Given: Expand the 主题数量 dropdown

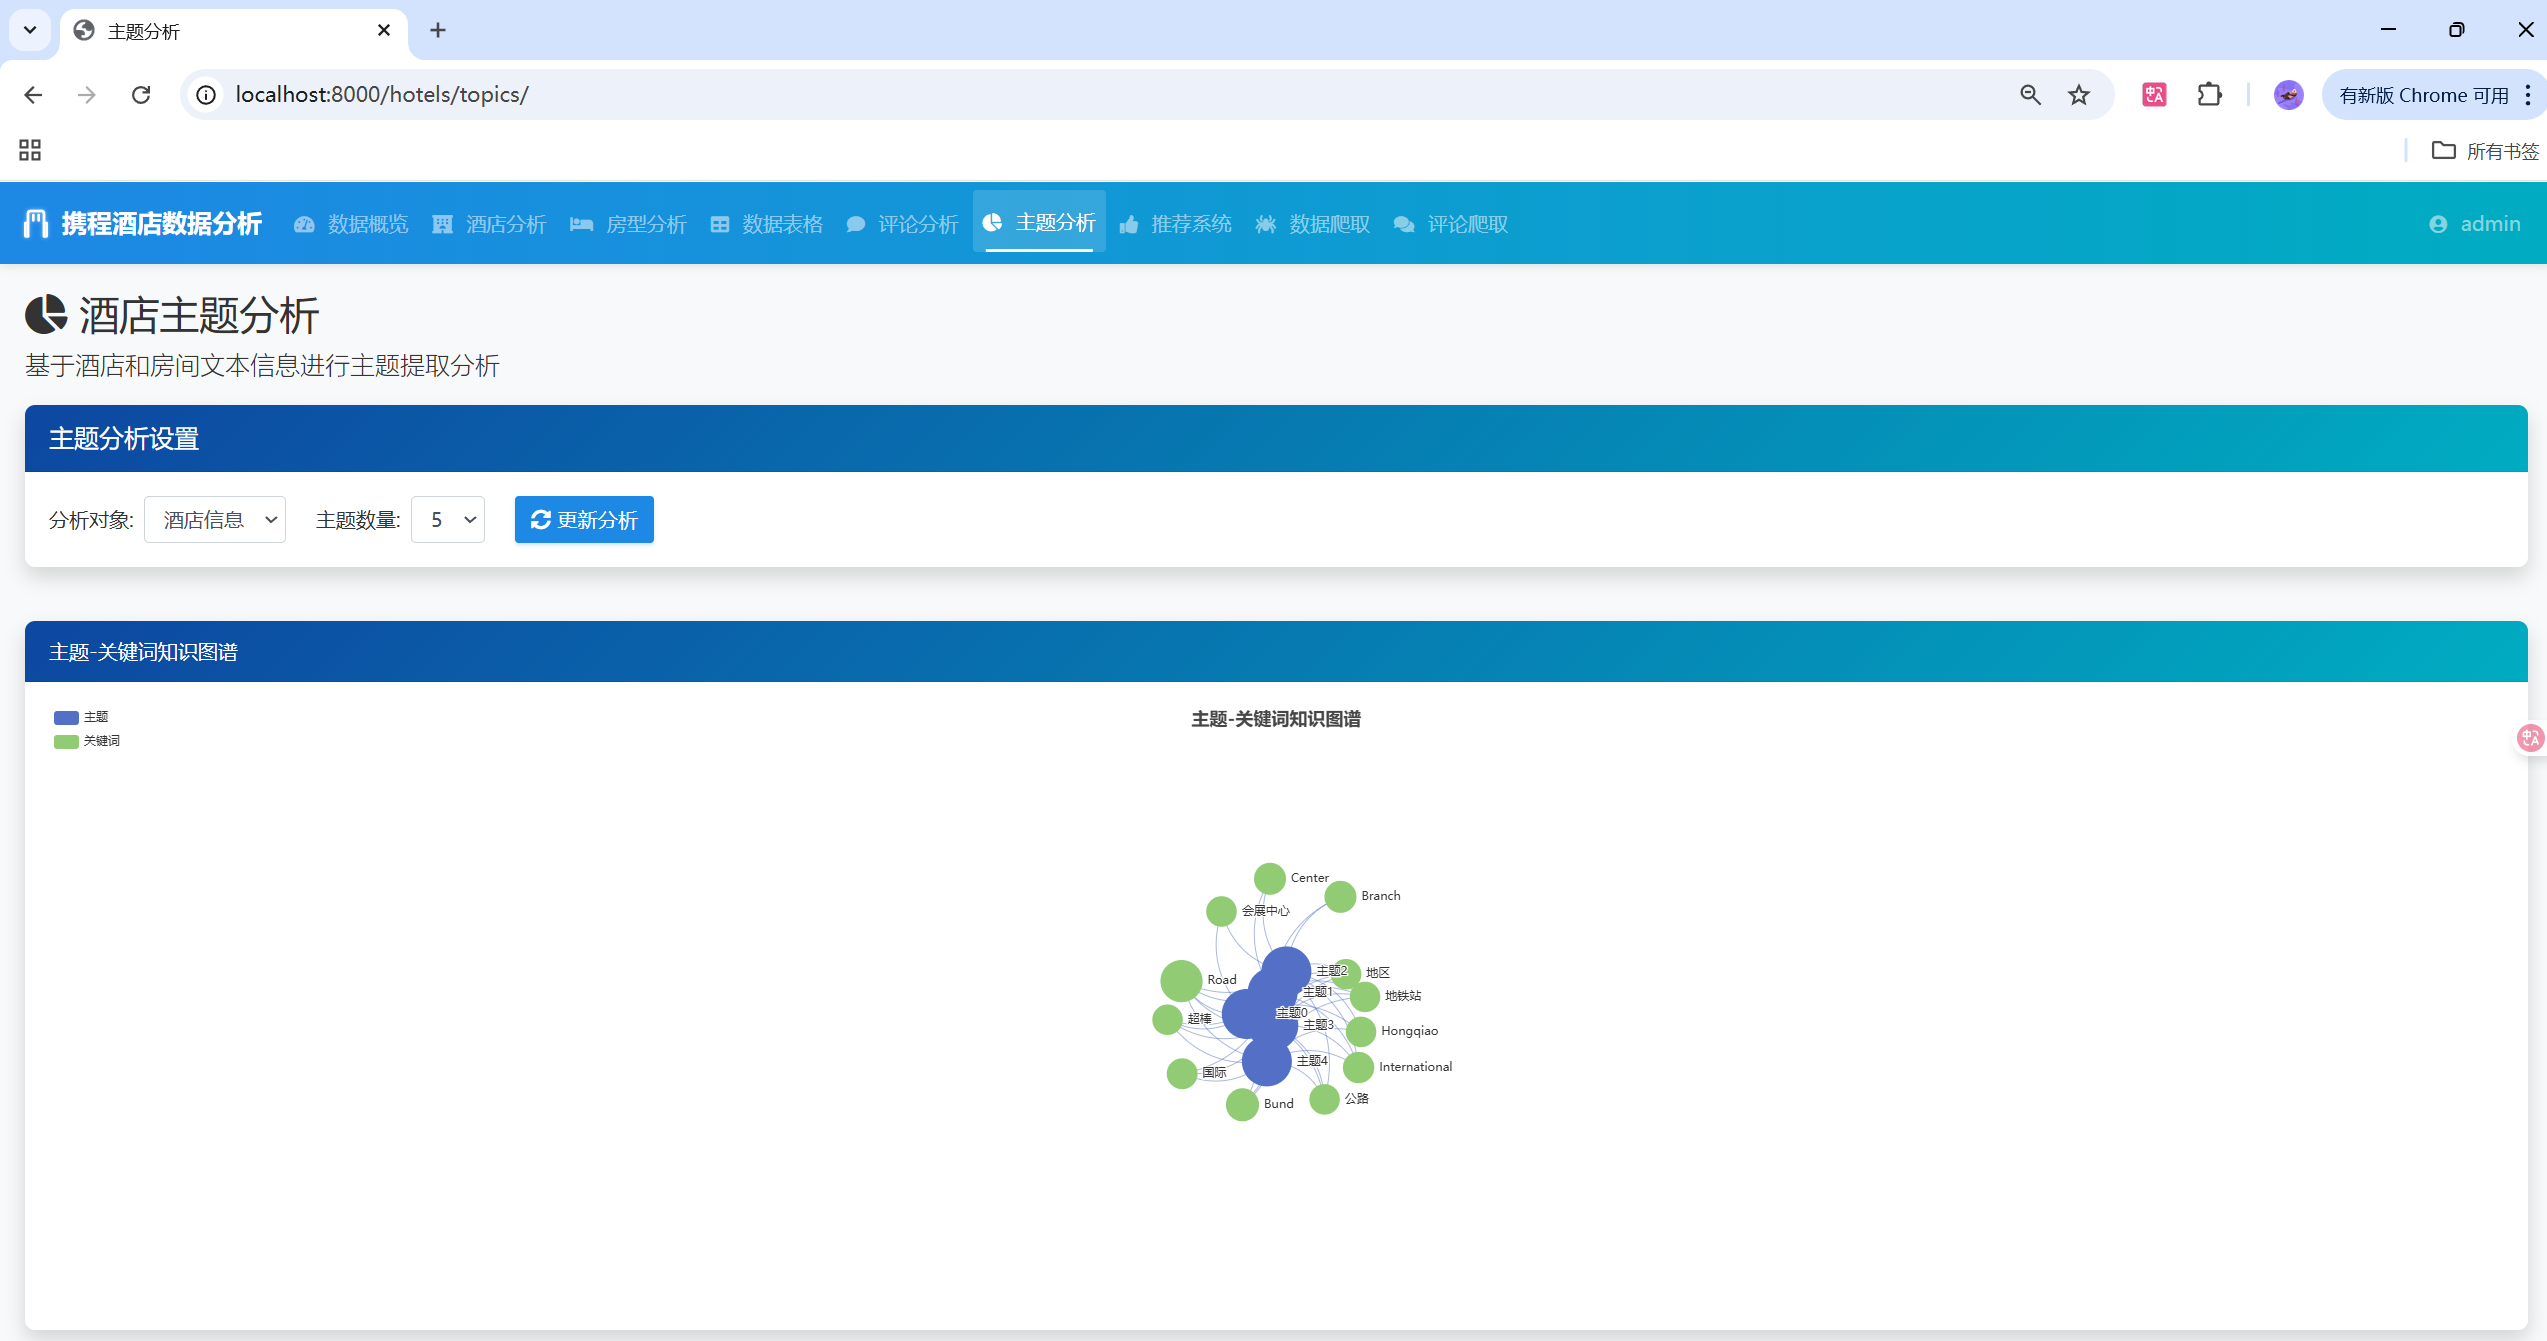Looking at the screenshot, I should (x=448, y=520).
